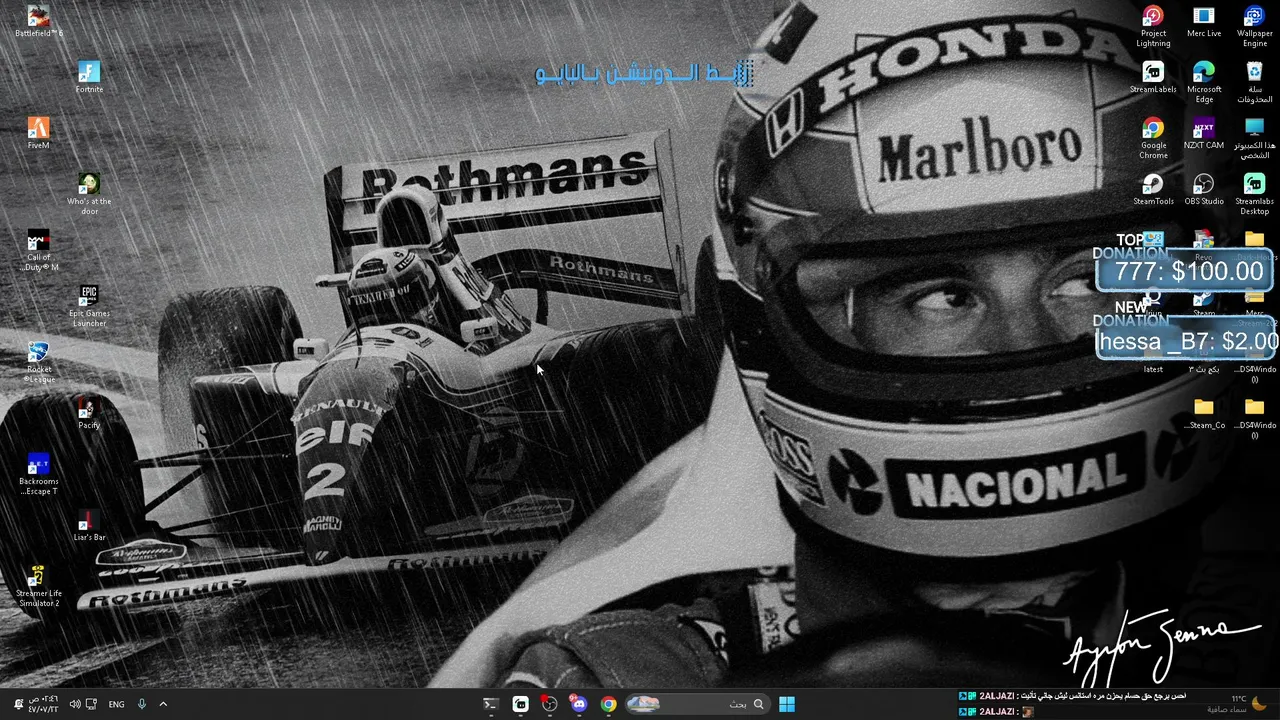1280x720 pixels.
Task: Select Streamer Life Simulator 2 icon
Action: 38,586
